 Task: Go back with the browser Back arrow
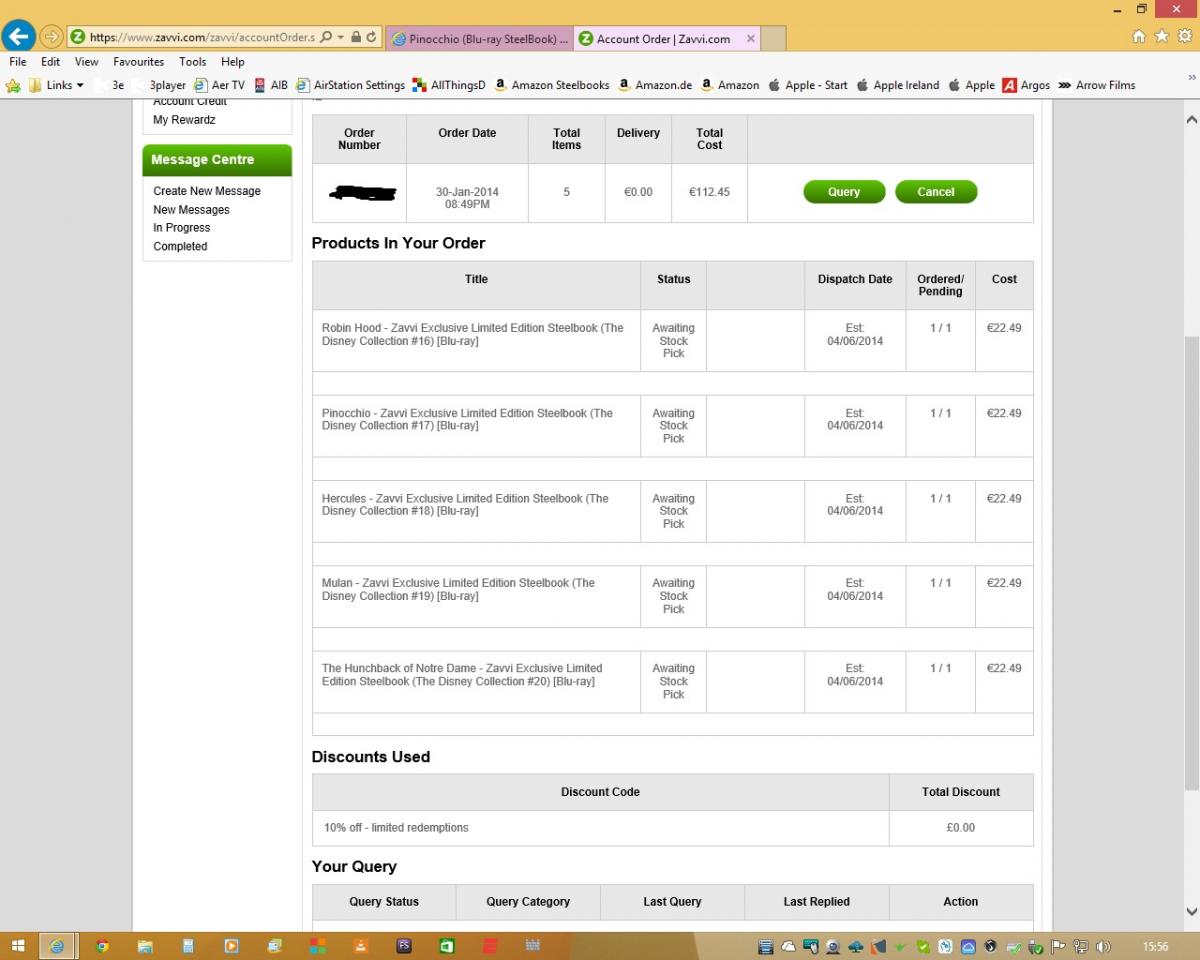click(x=18, y=37)
